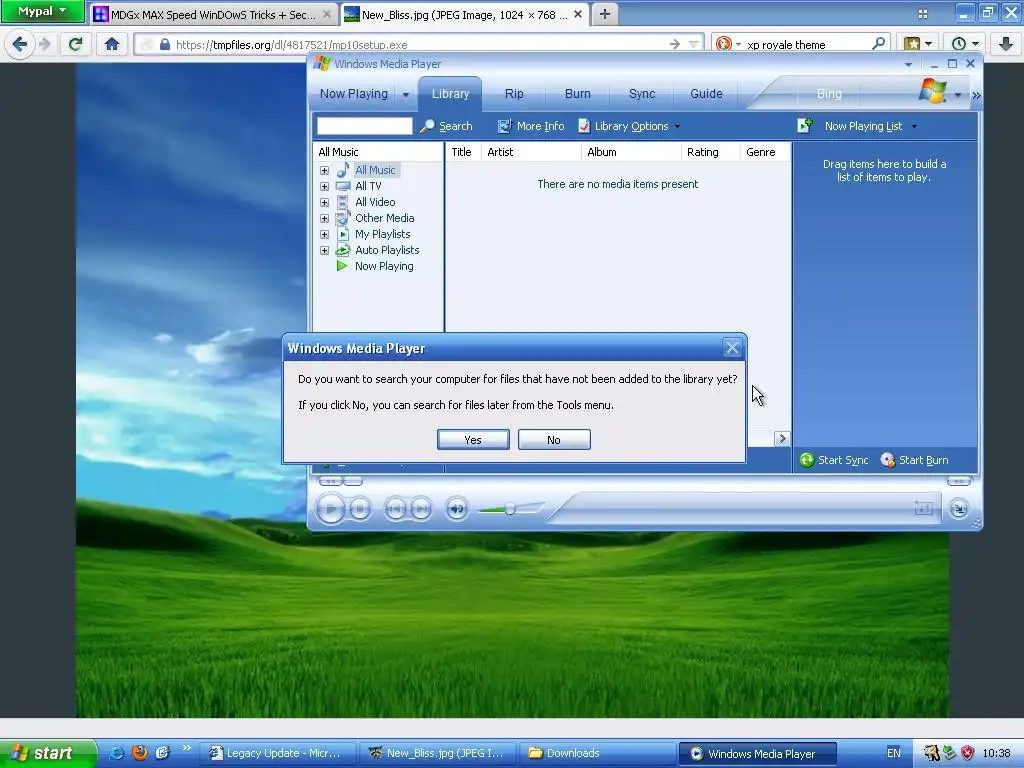Select All TV in the library tree
Image resolution: width=1024 pixels, height=768 pixels.
click(368, 185)
